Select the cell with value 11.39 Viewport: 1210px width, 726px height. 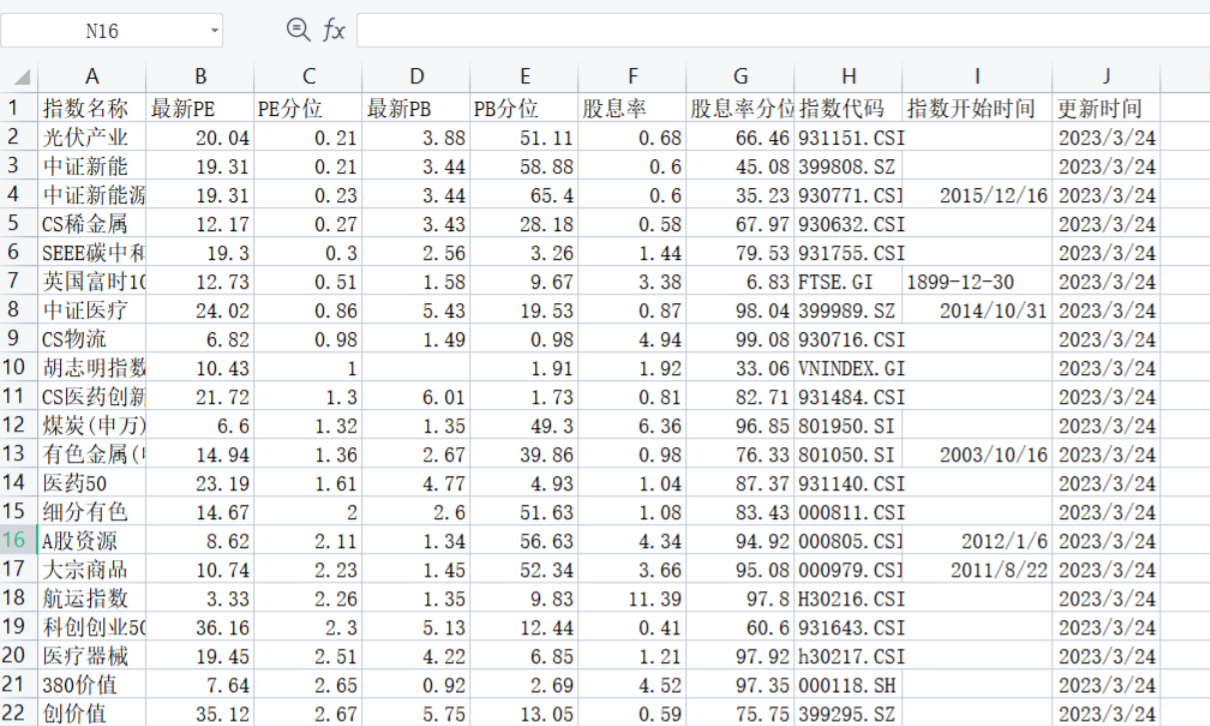coord(632,599)
